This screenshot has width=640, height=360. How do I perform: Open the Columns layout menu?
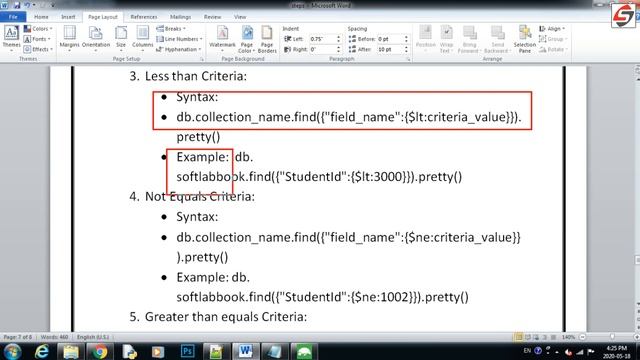pos(142,37)
